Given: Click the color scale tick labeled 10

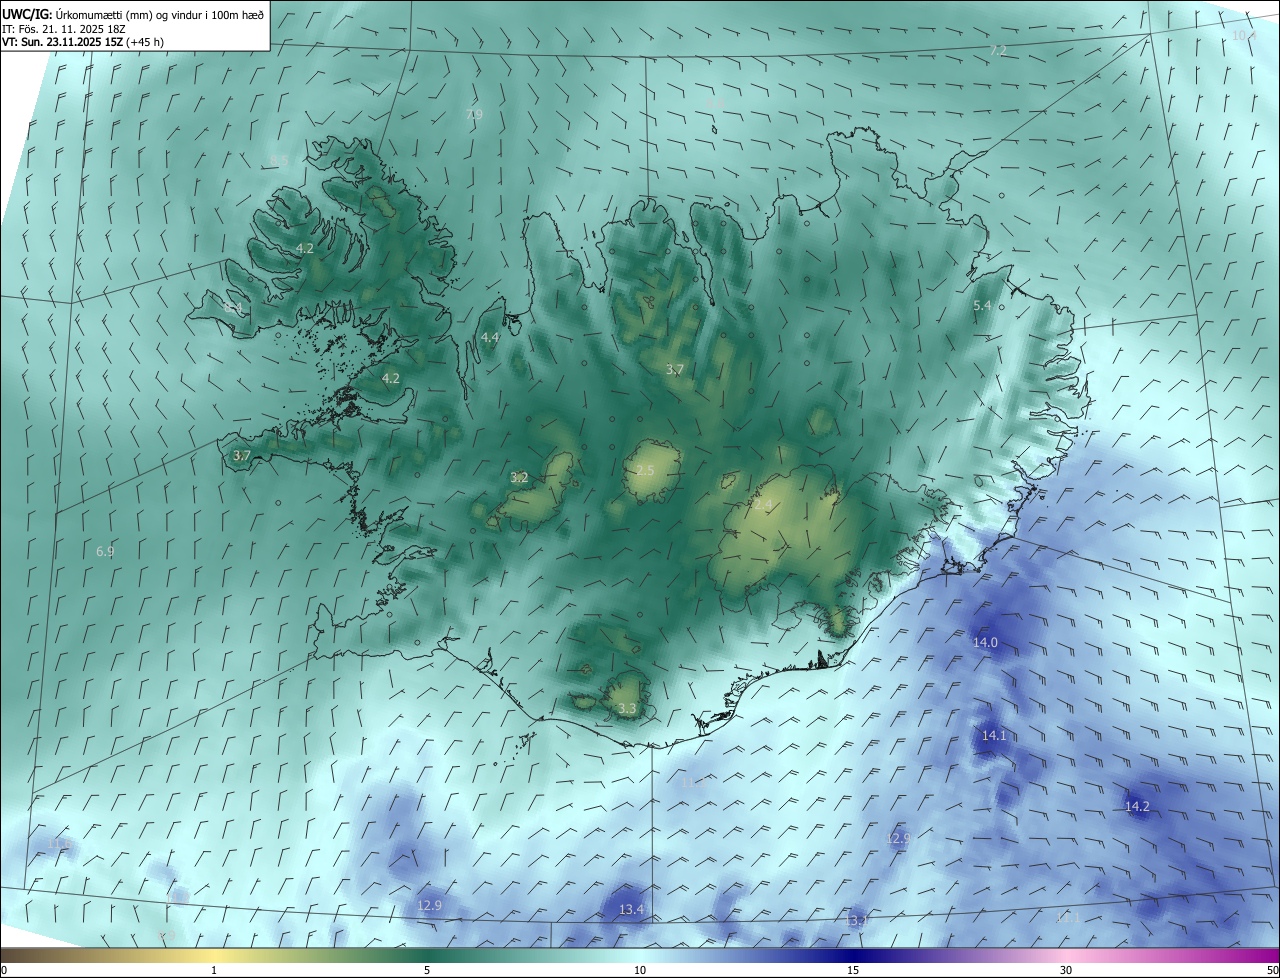Looking at the screenshot, I should coord(640,970).
